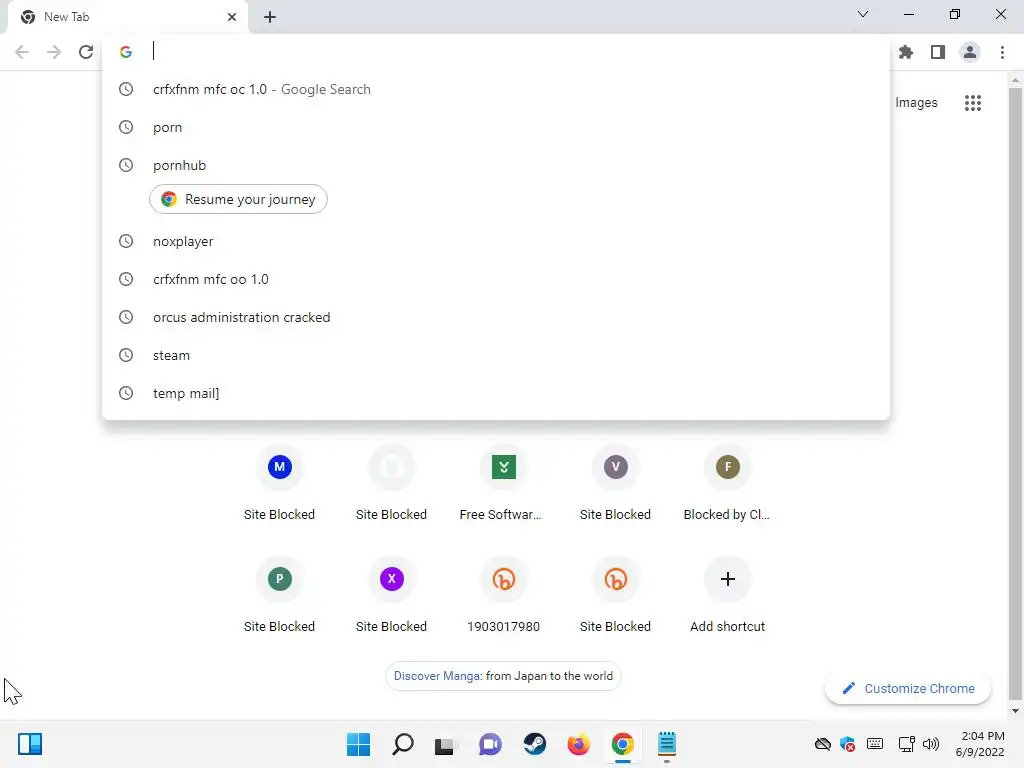
Task: Open the Windows Security tray icon
Action: point(848,744)
